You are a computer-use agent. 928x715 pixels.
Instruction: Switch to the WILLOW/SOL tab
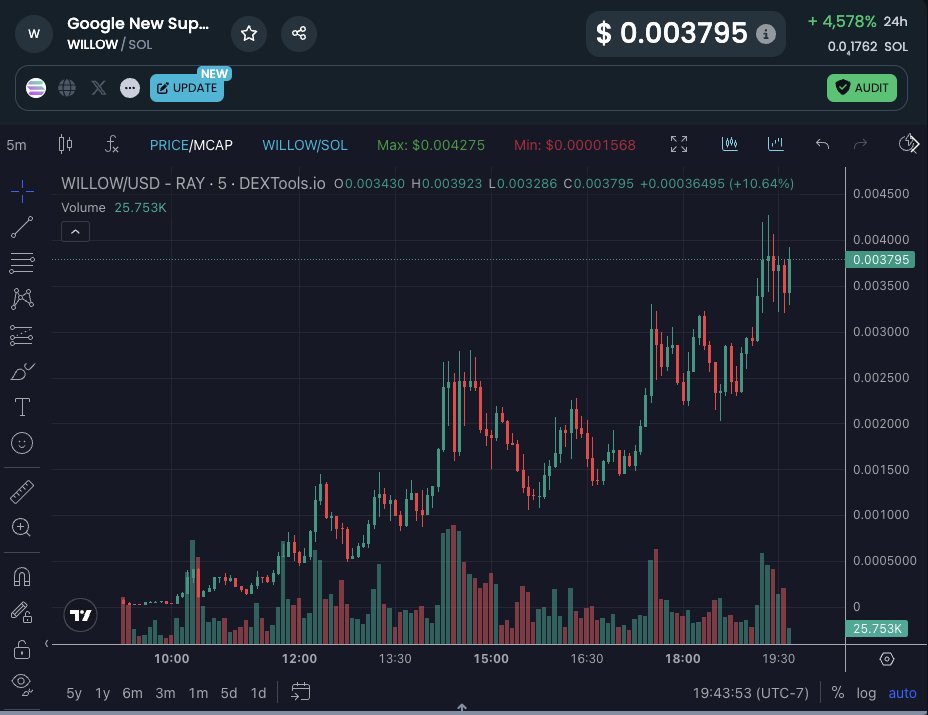[305, 145]
